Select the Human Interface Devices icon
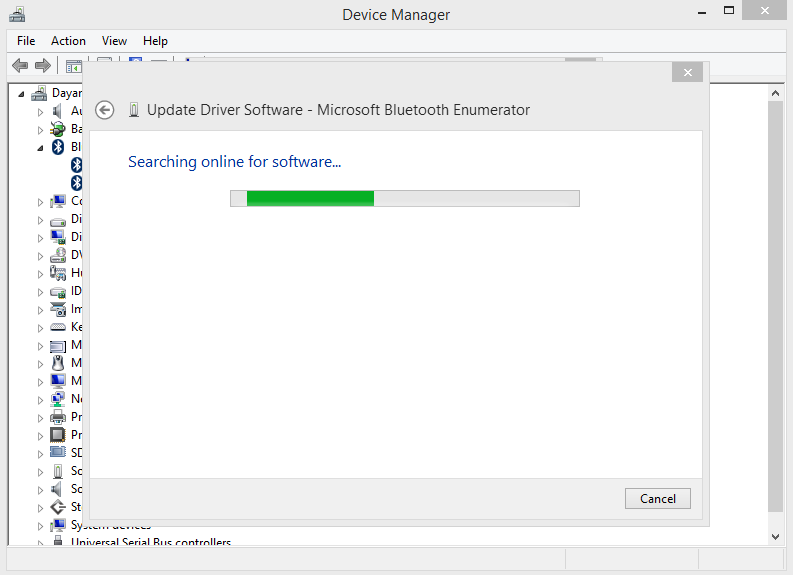793x575 pixels. [x=58, y=273]
